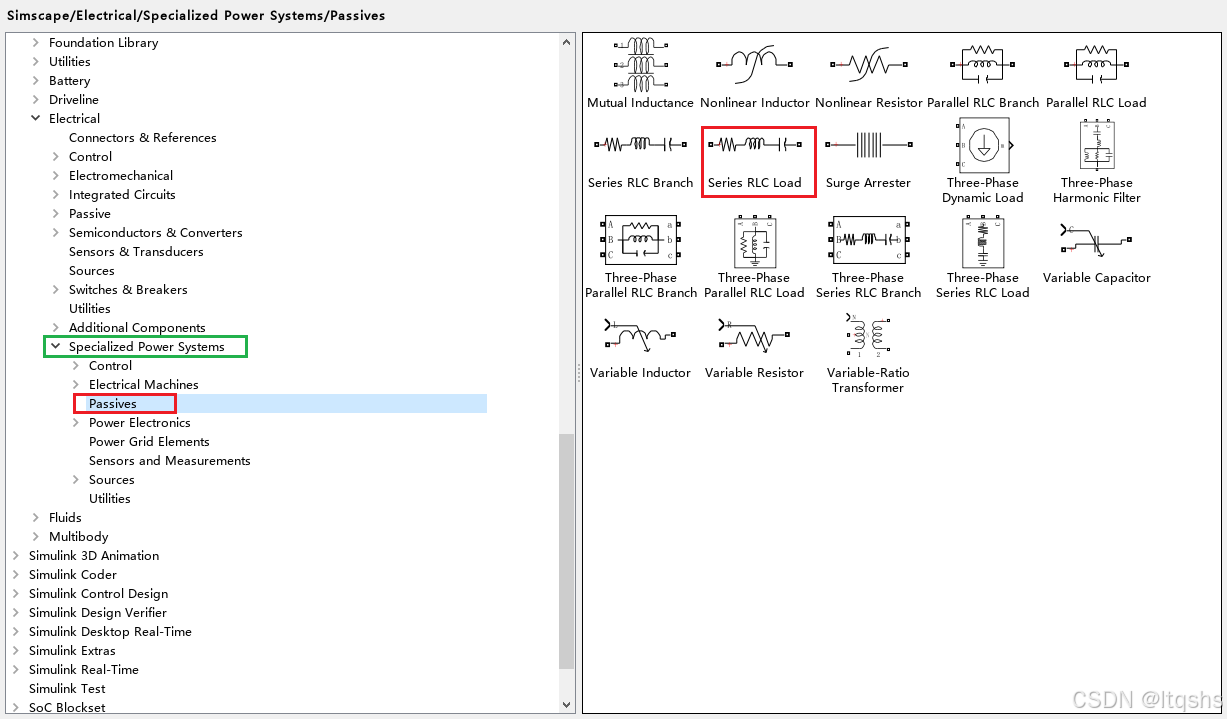
Task: Select Integrated Circuits in the tree
Action: tap(122, 195)
